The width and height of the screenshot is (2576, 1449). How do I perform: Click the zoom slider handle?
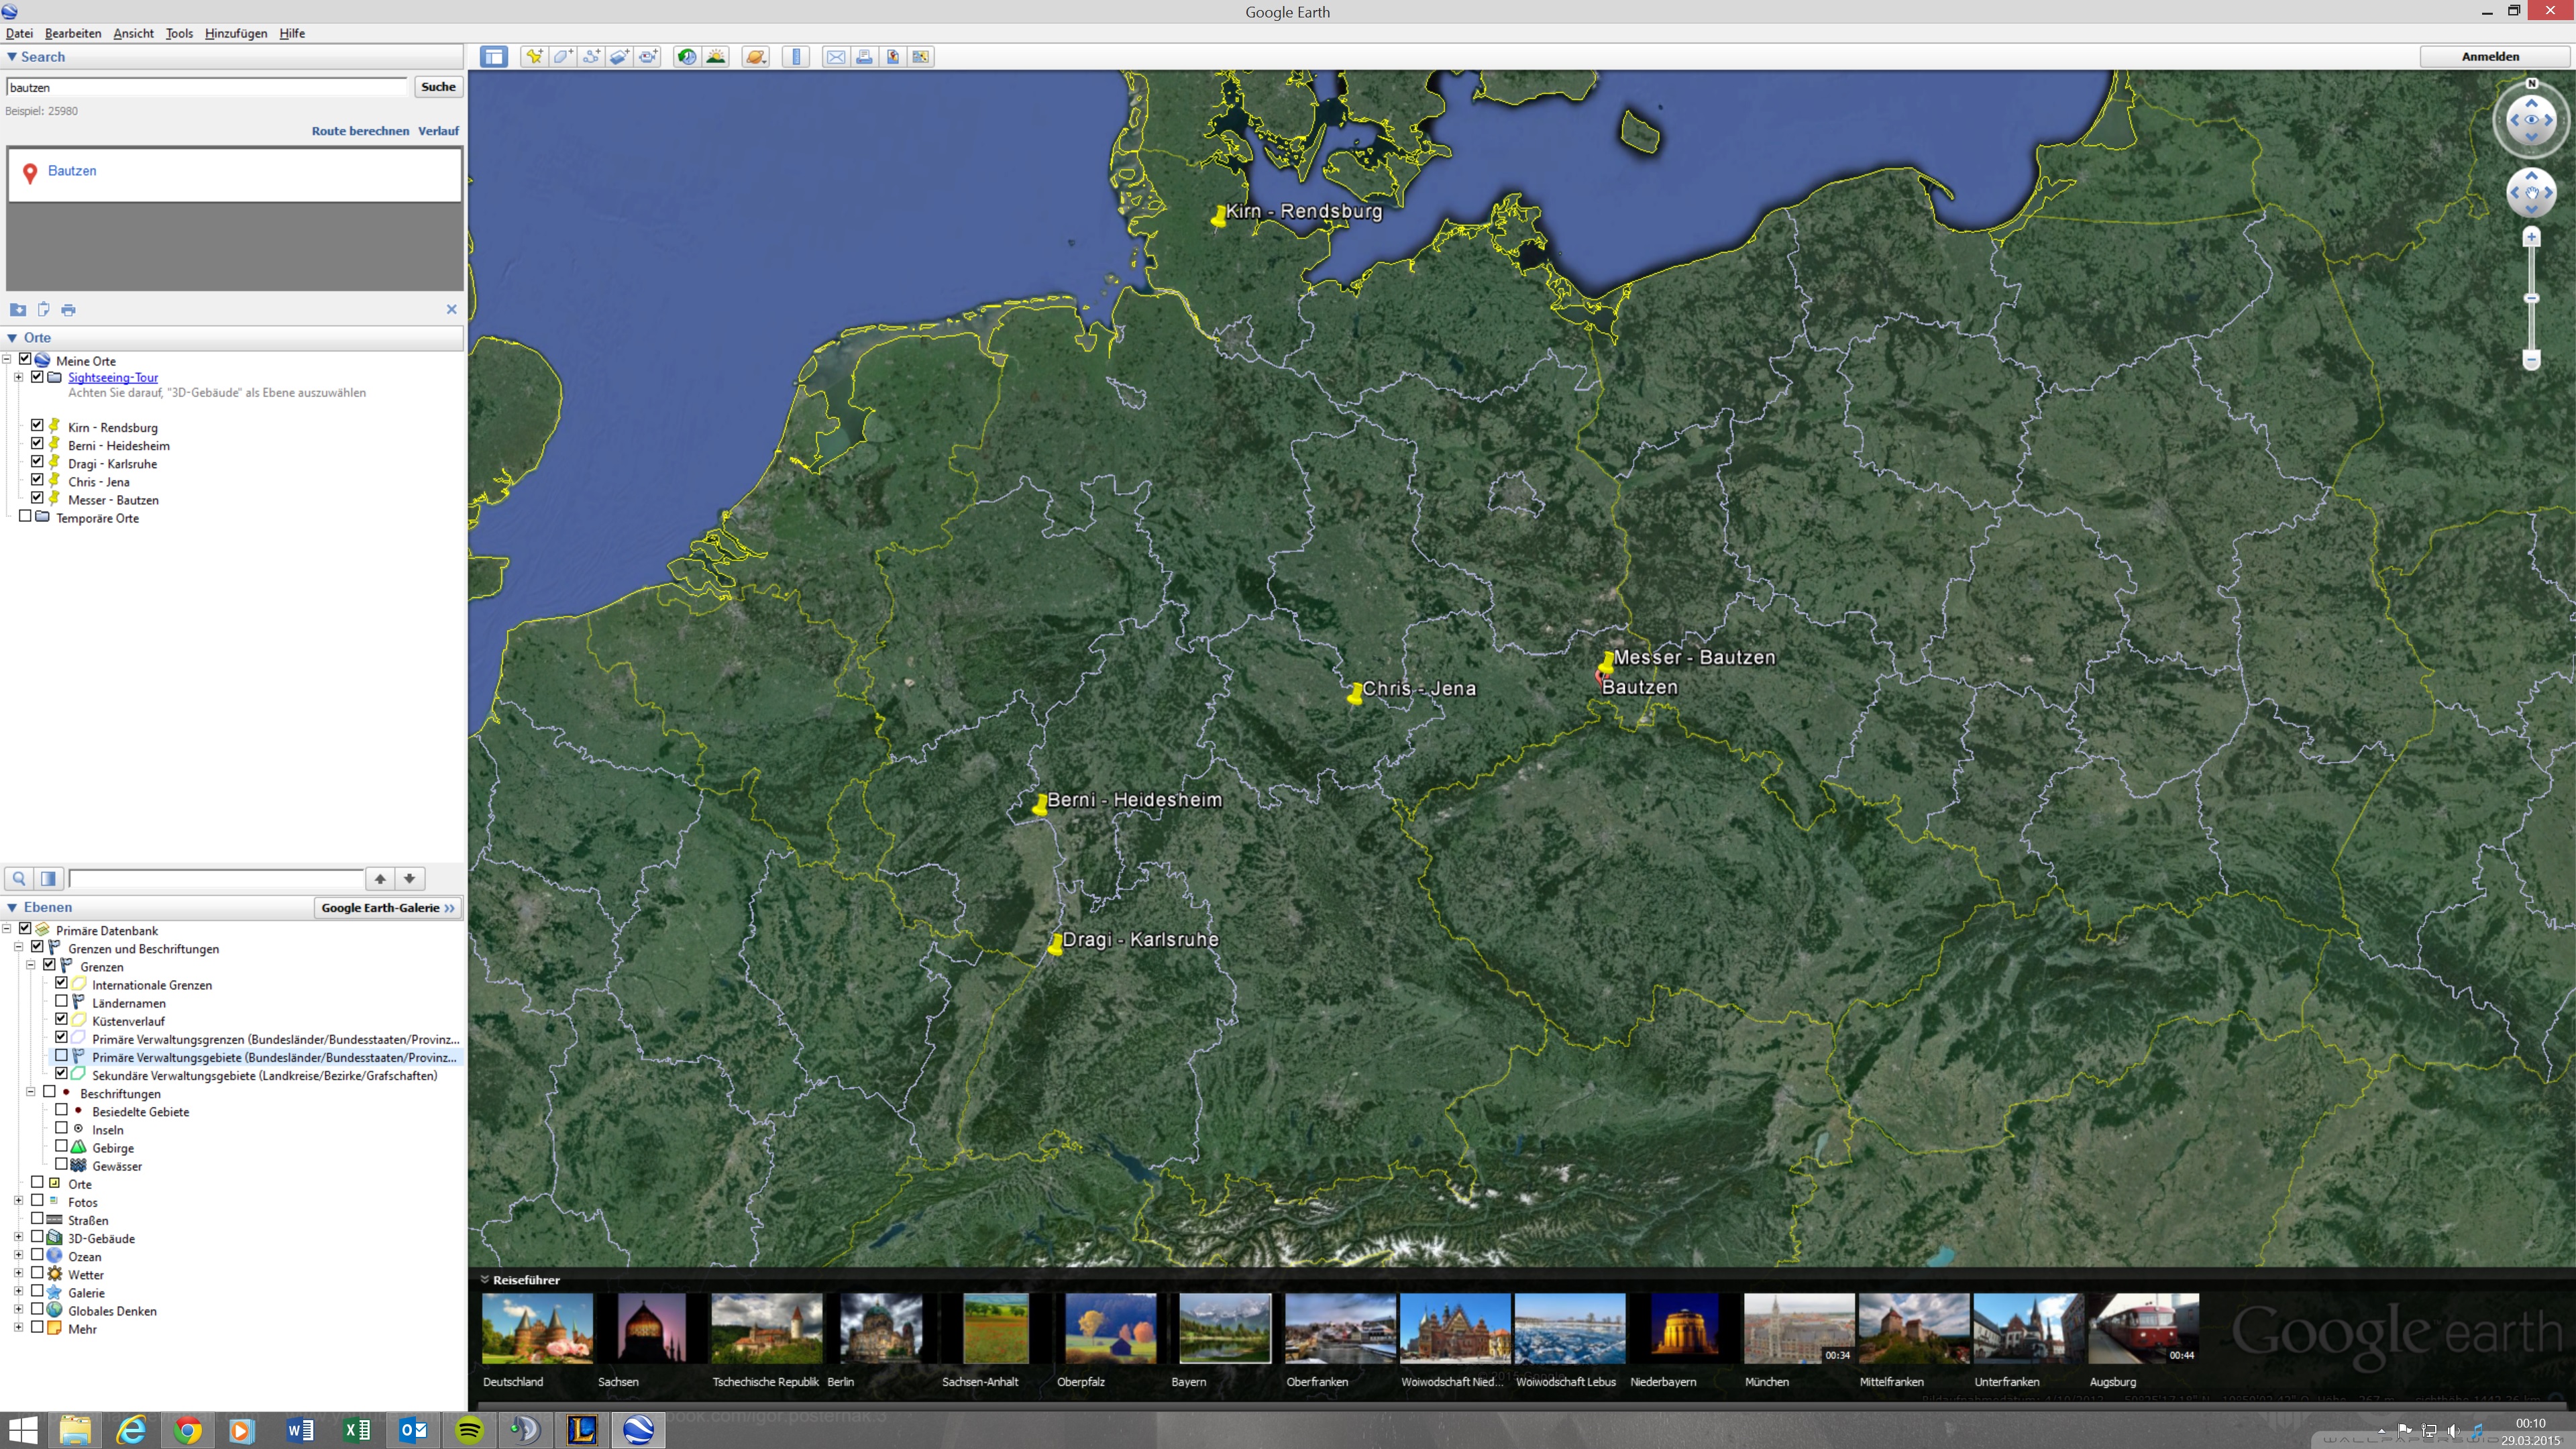tap(2531, 298)
